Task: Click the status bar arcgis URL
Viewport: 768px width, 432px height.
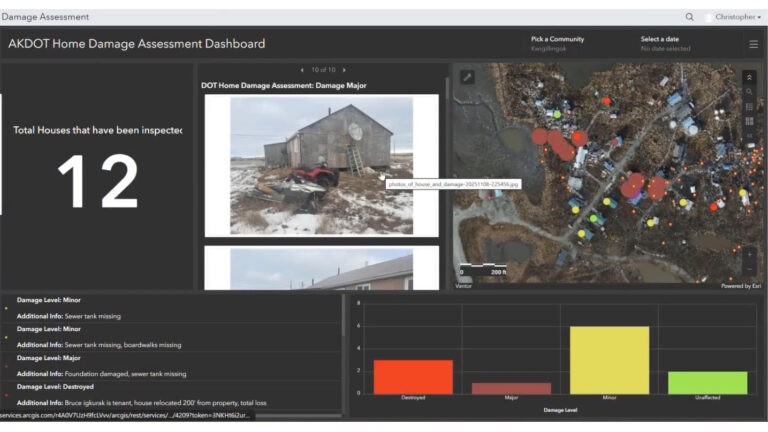Action: coord(126,415)
